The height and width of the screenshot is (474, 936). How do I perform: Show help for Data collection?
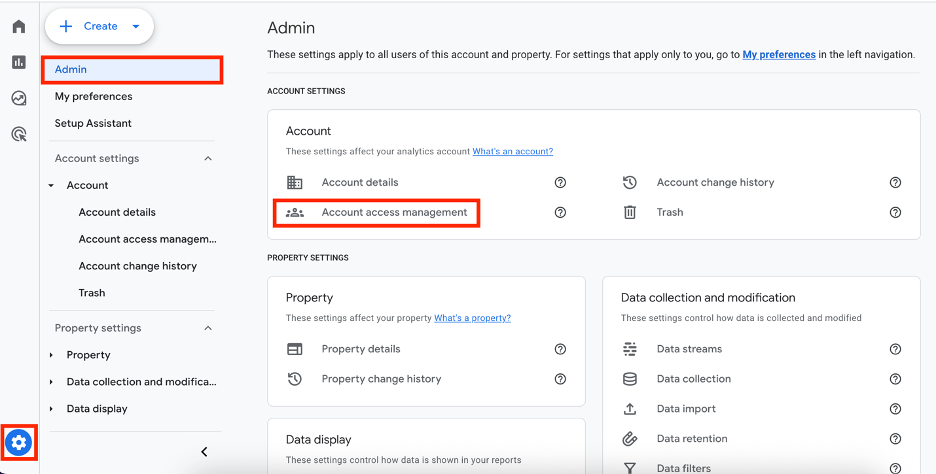point(895,379)
